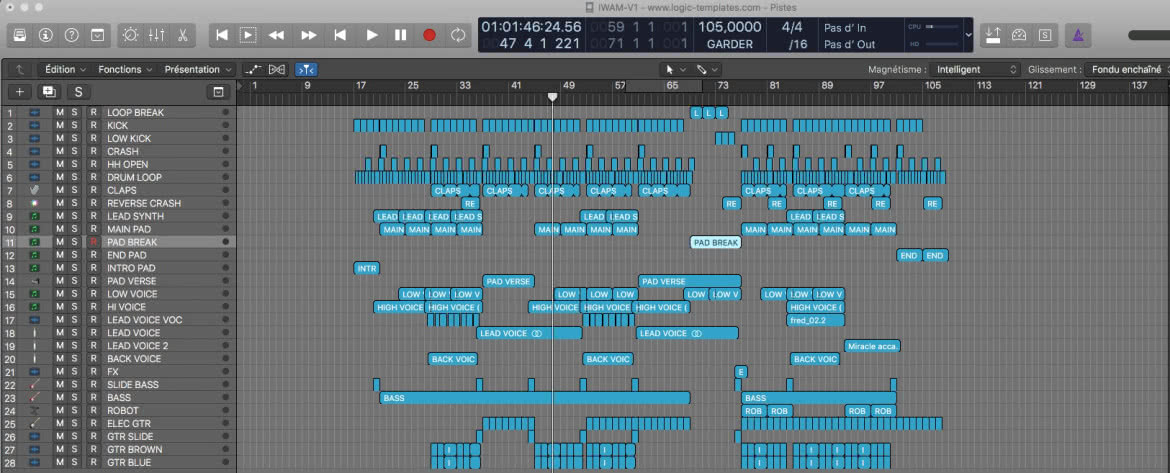Open track header options dropdown icon
1170x473 pixels.
[x=218, y=92]
